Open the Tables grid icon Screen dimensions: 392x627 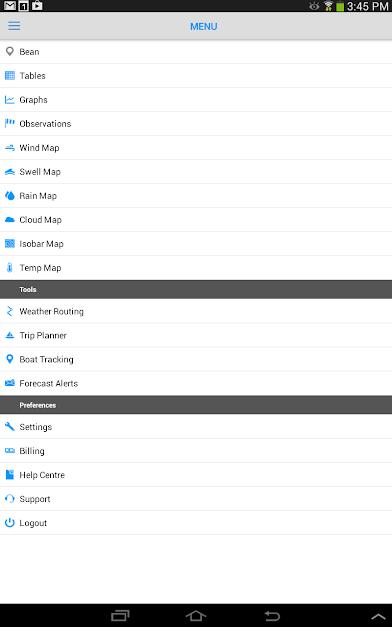10,75
